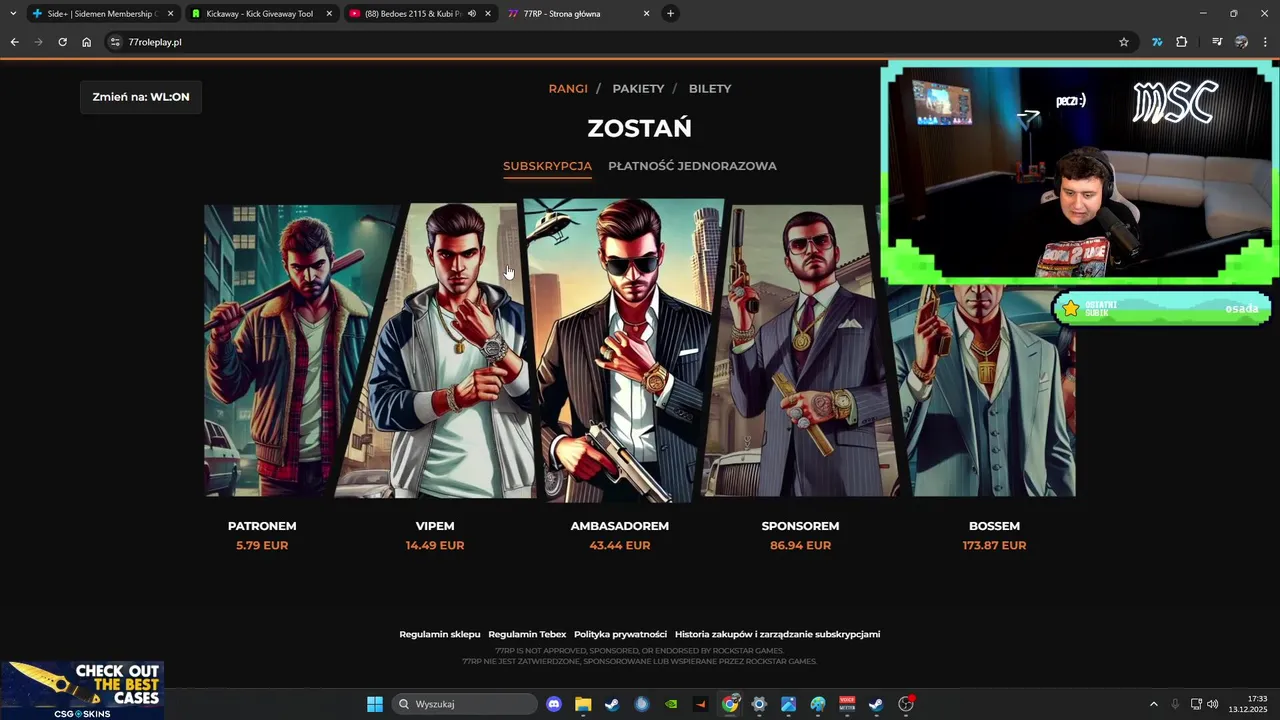Screen dimensions: 1280x720
Task: Click the 86.94 EUR price
Action: (800, 546)
